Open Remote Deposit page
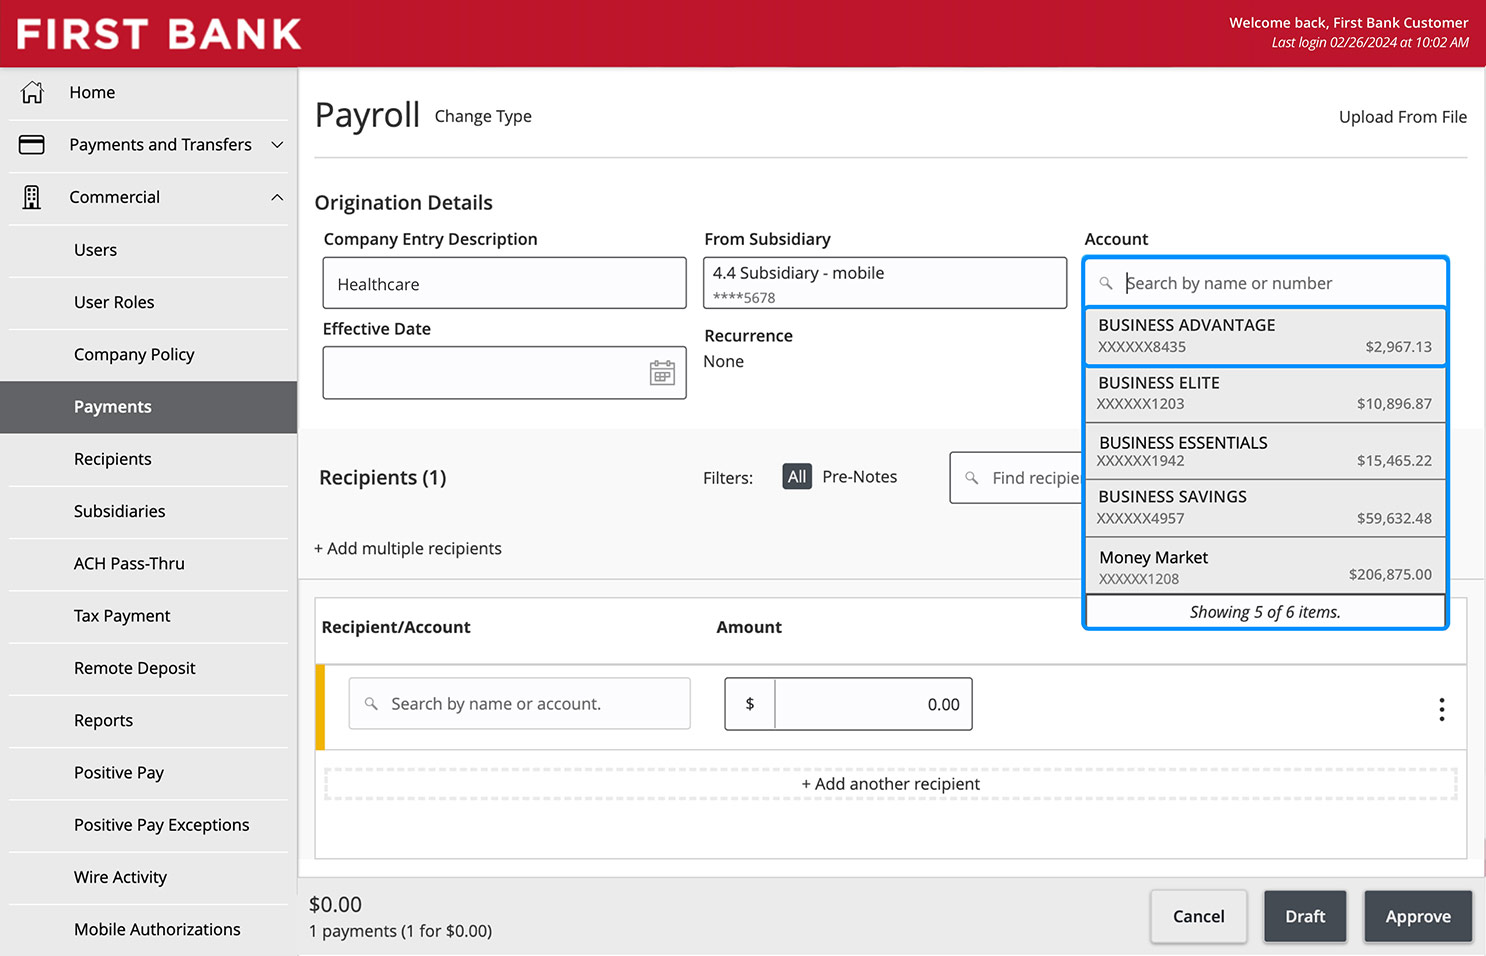Screen dimensions: 1486x956 click(135, 668)
